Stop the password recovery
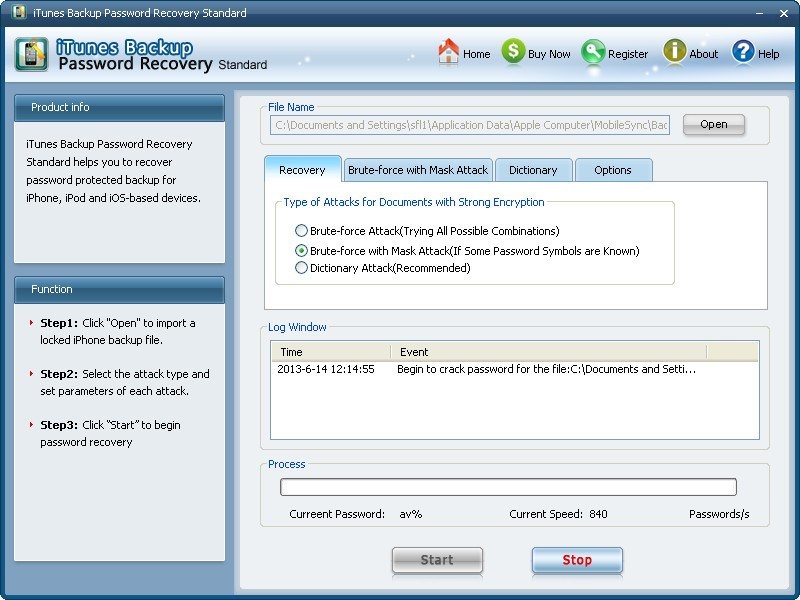 point(577,560)
